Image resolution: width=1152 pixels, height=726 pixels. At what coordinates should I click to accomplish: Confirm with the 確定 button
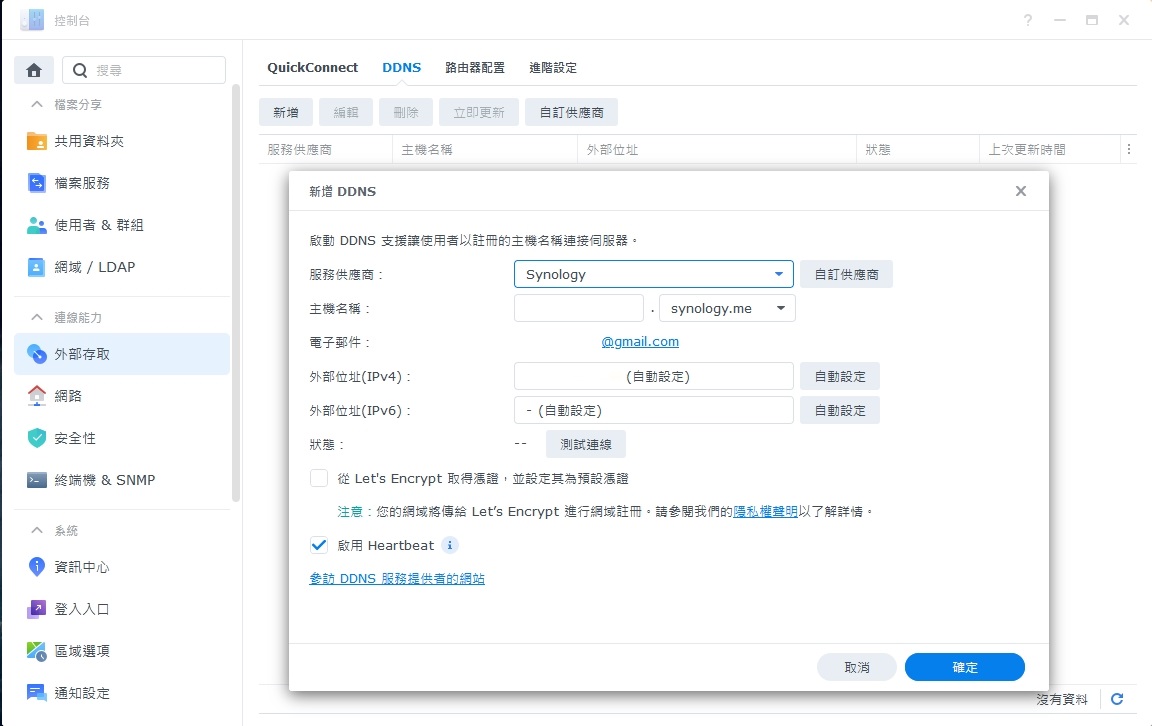[965, 667]
